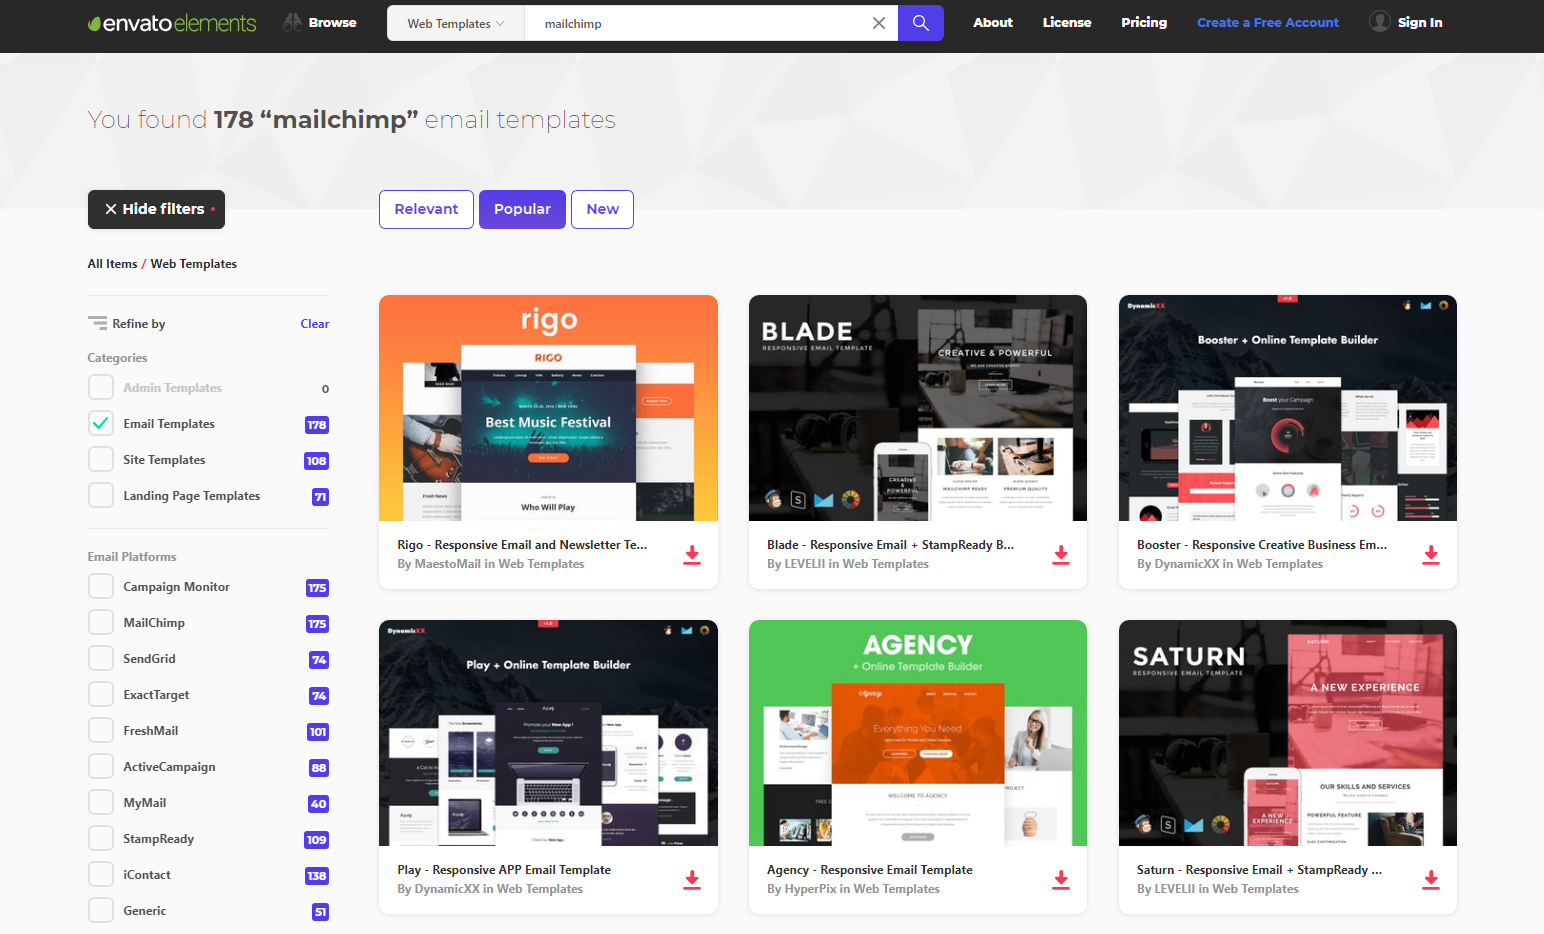The height and width of the screenshot is (934, 1544).
Task: Download the Agency template via red arrow
Action: tap(1061, 880)
